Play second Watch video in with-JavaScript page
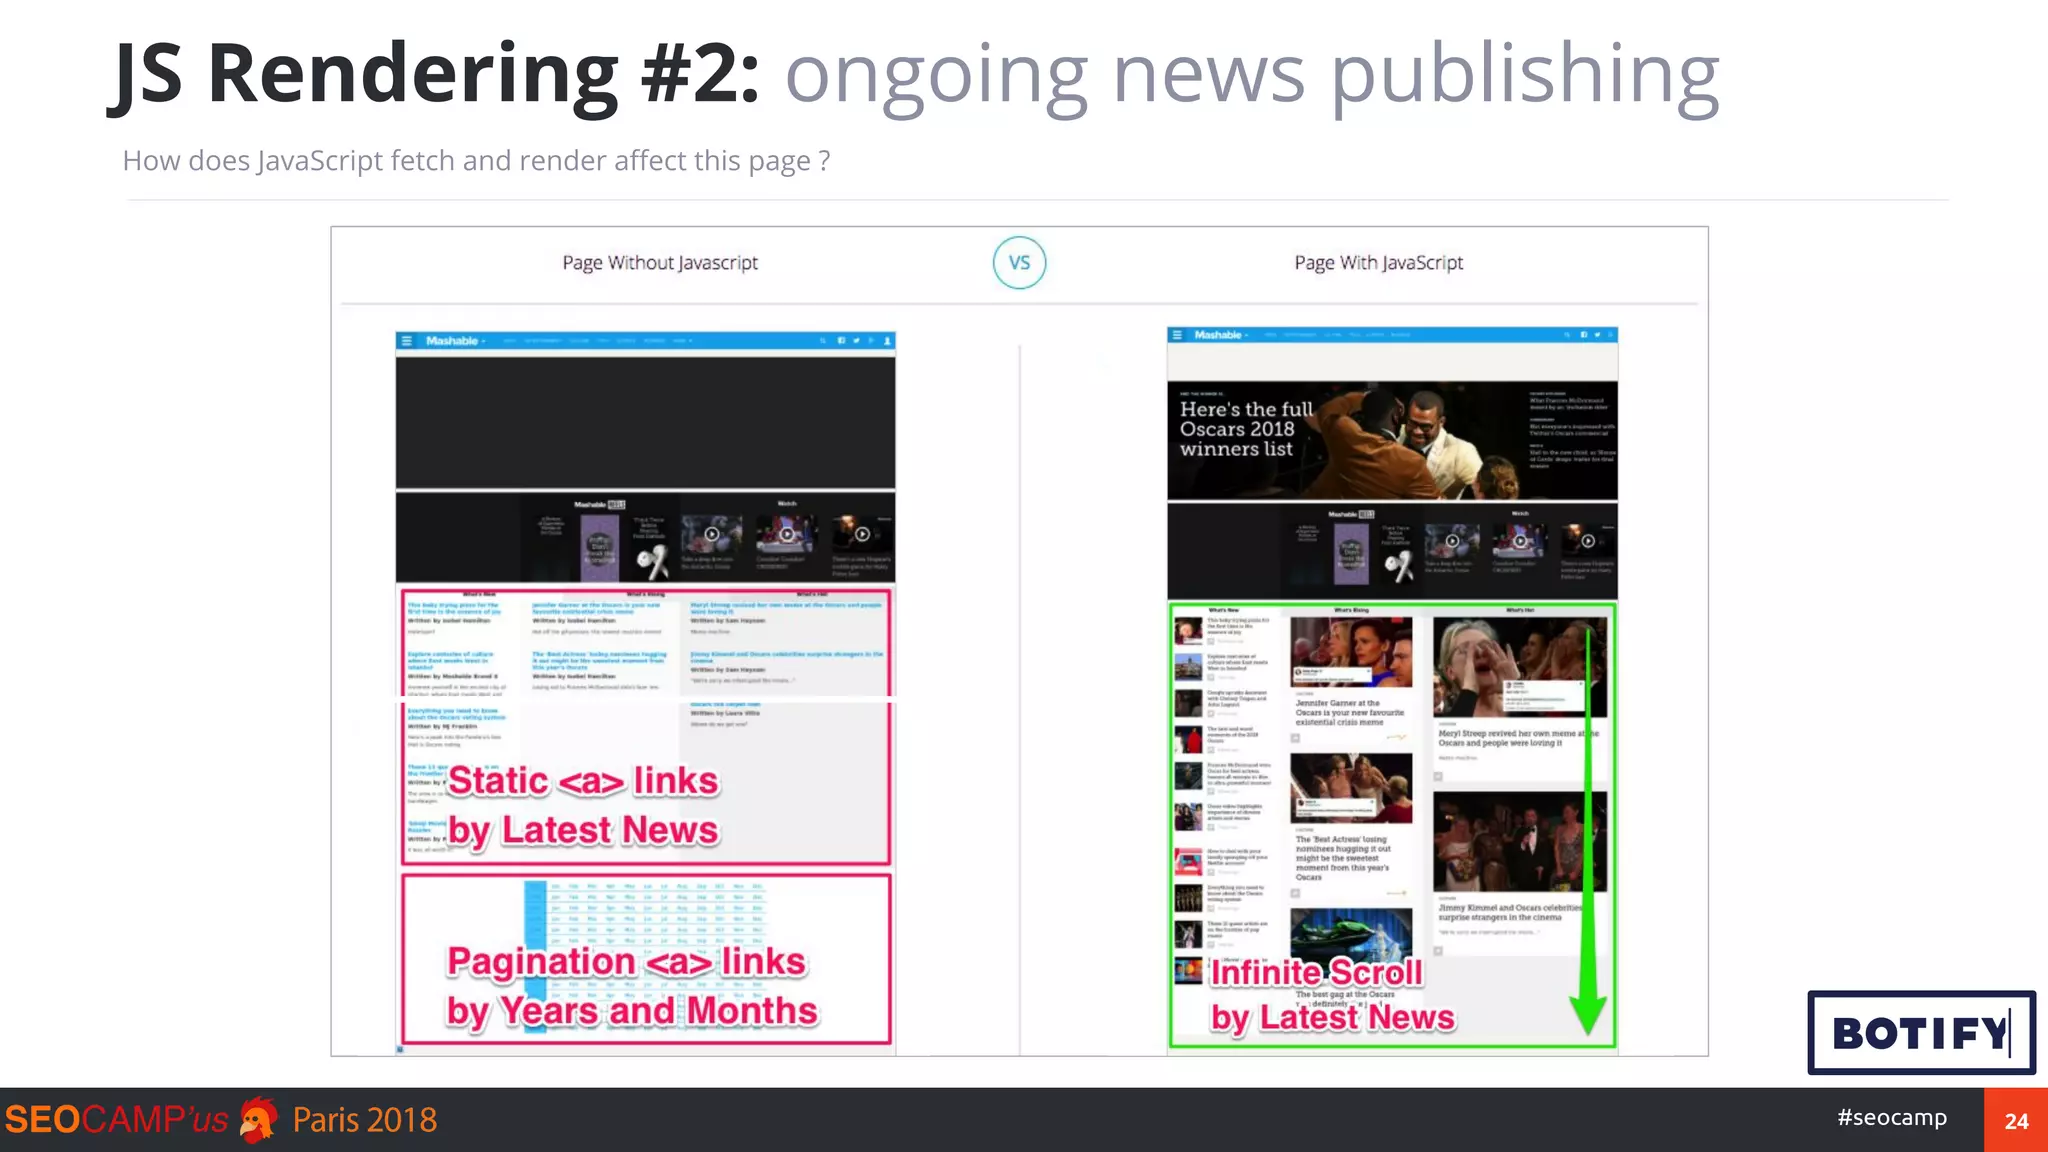 pyautogui.click(x=1520, y=541)
